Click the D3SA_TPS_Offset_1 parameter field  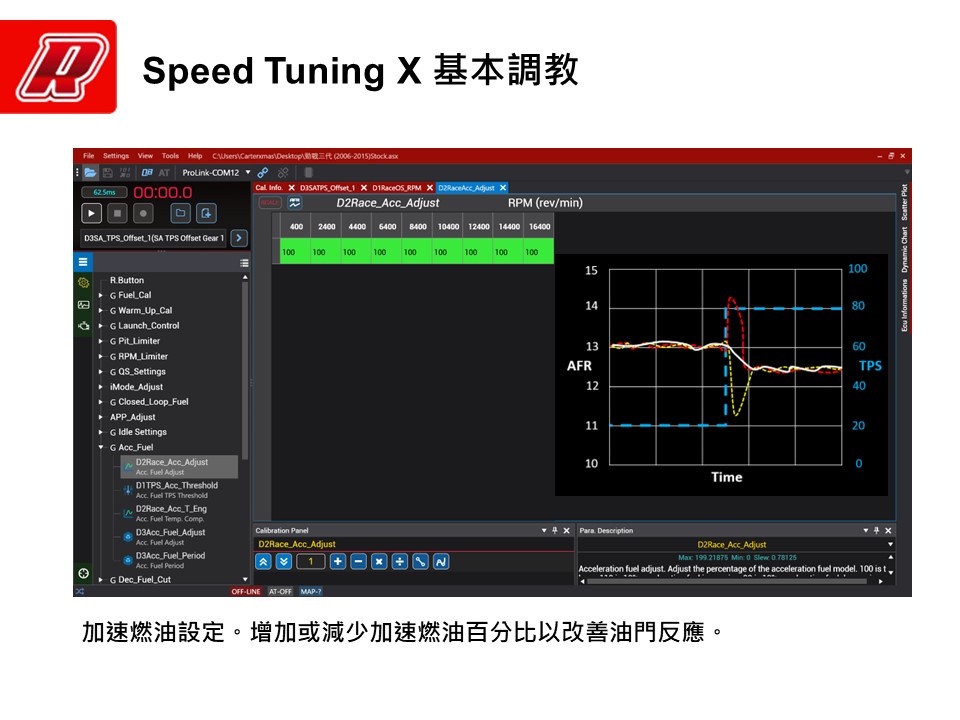[154, 238]
